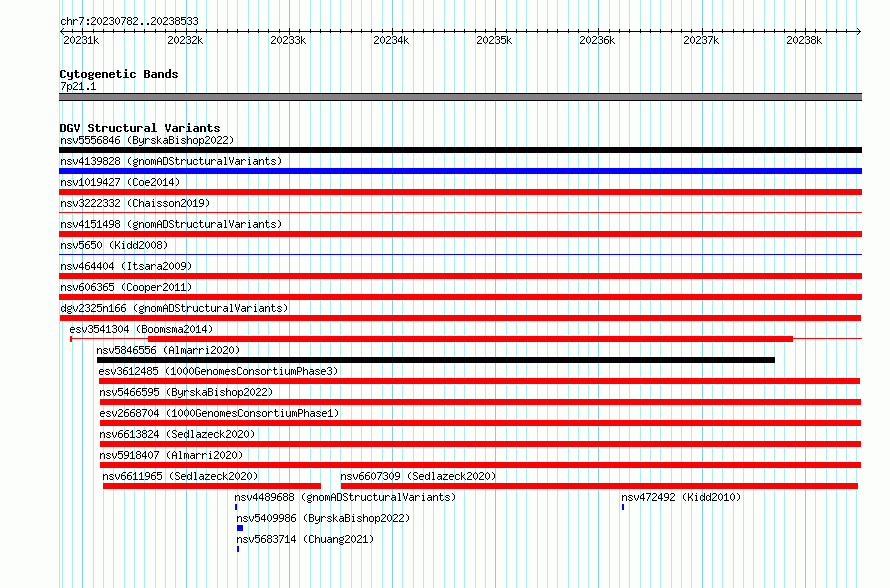Viewport: 890px width, 588px height.
Task: Select the red nsv1019427 variant bar
Action: point(460,192)
